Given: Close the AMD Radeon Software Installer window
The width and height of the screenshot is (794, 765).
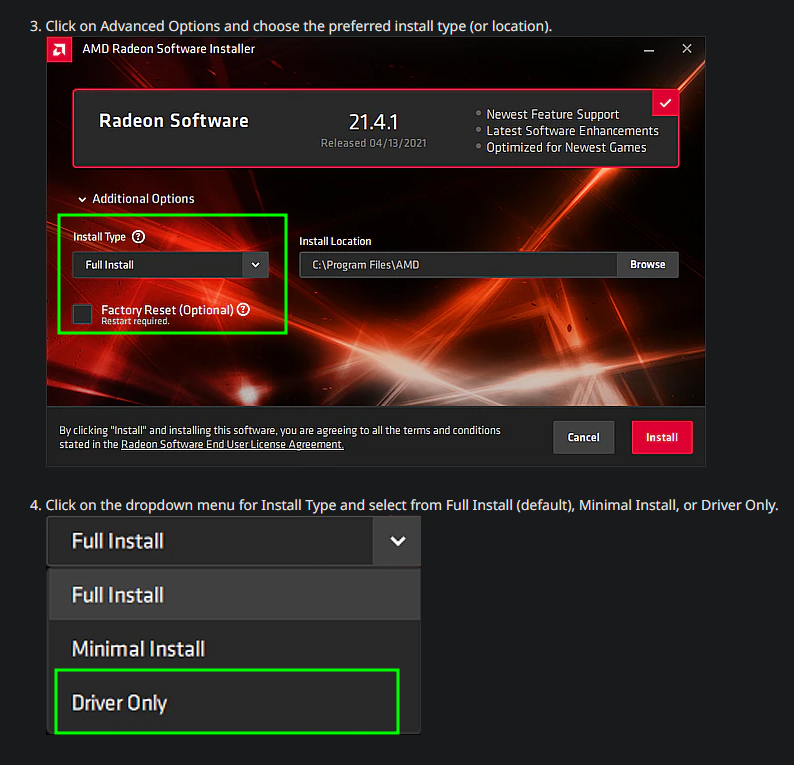Looking at the screenshot, I should pos(687,49).
